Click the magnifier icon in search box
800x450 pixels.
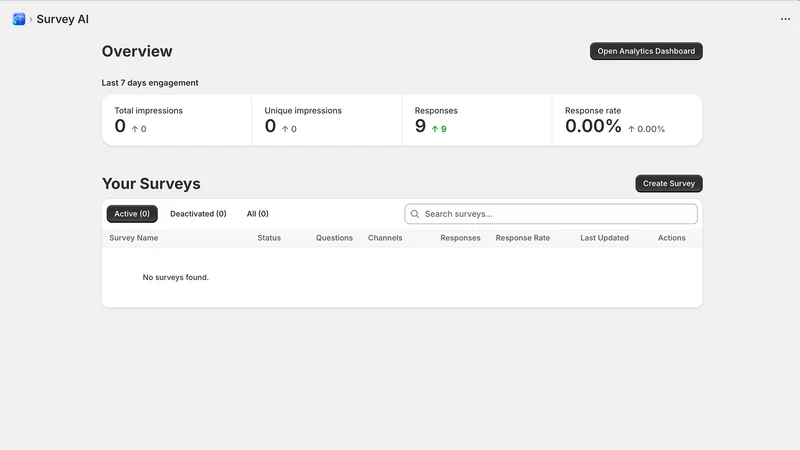pyautogui.click(x=415, y=214)
